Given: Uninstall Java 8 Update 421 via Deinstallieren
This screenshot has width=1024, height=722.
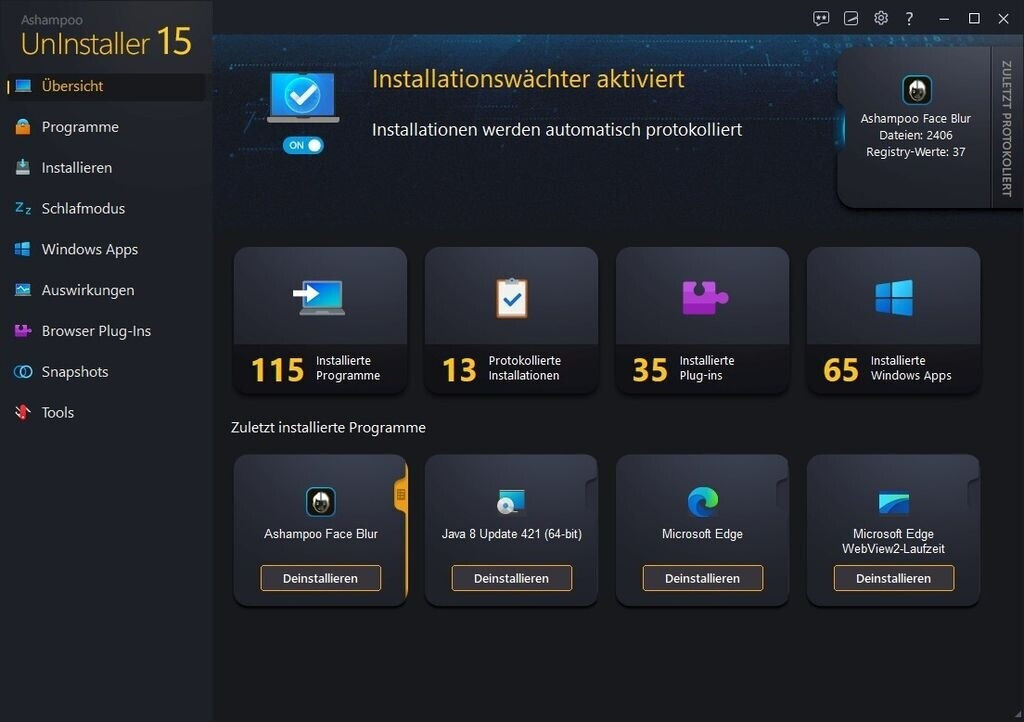Looking at the screenshot, I should 511,578.
